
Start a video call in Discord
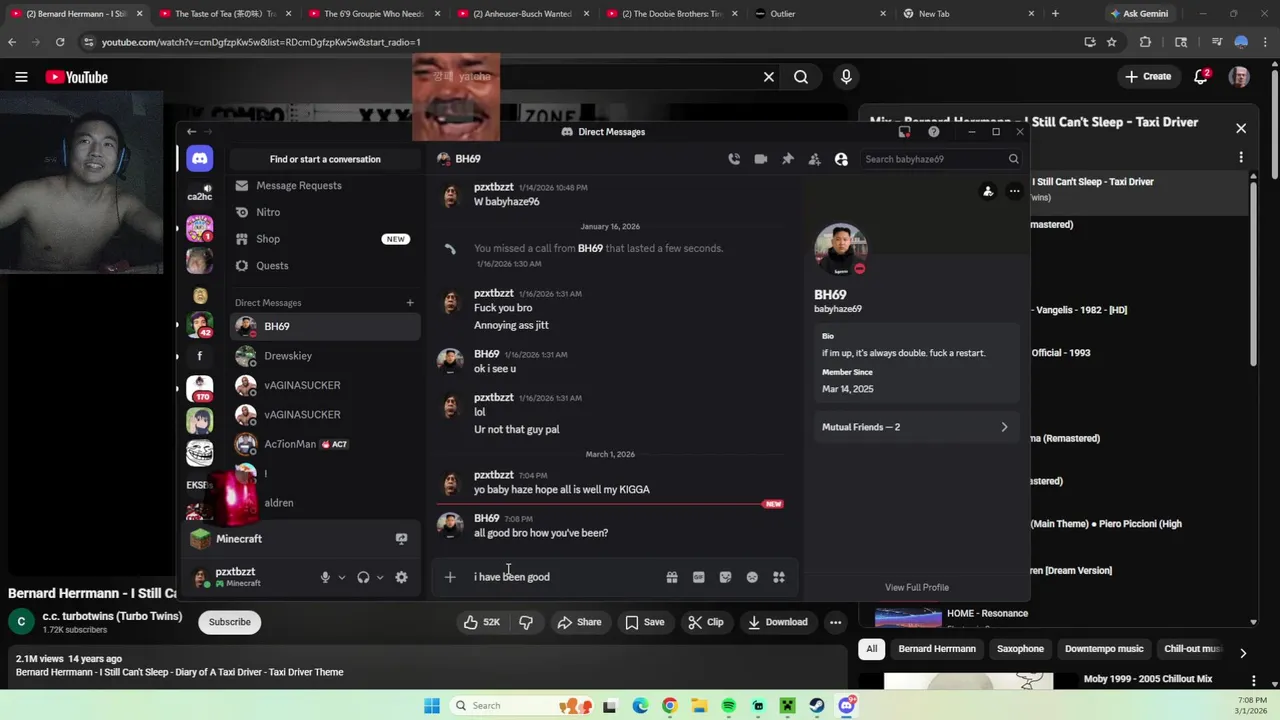click(x=761, y=159)
